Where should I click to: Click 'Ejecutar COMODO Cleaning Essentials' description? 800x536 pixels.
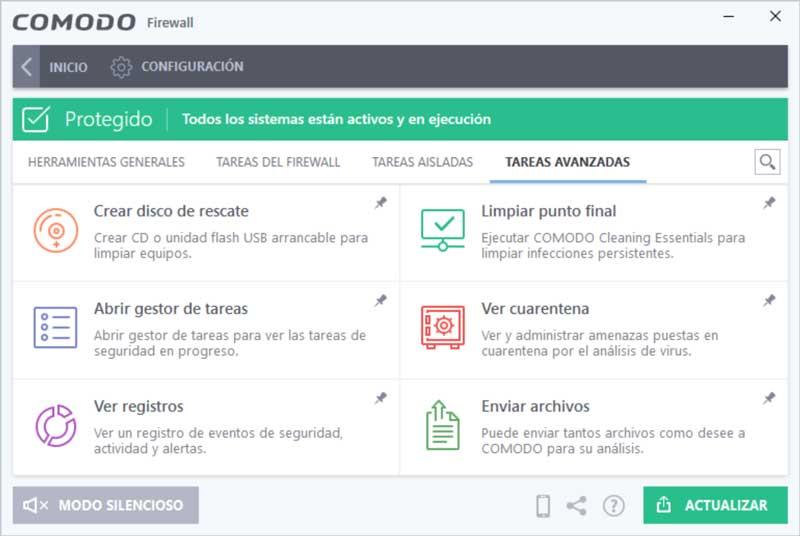613,245
